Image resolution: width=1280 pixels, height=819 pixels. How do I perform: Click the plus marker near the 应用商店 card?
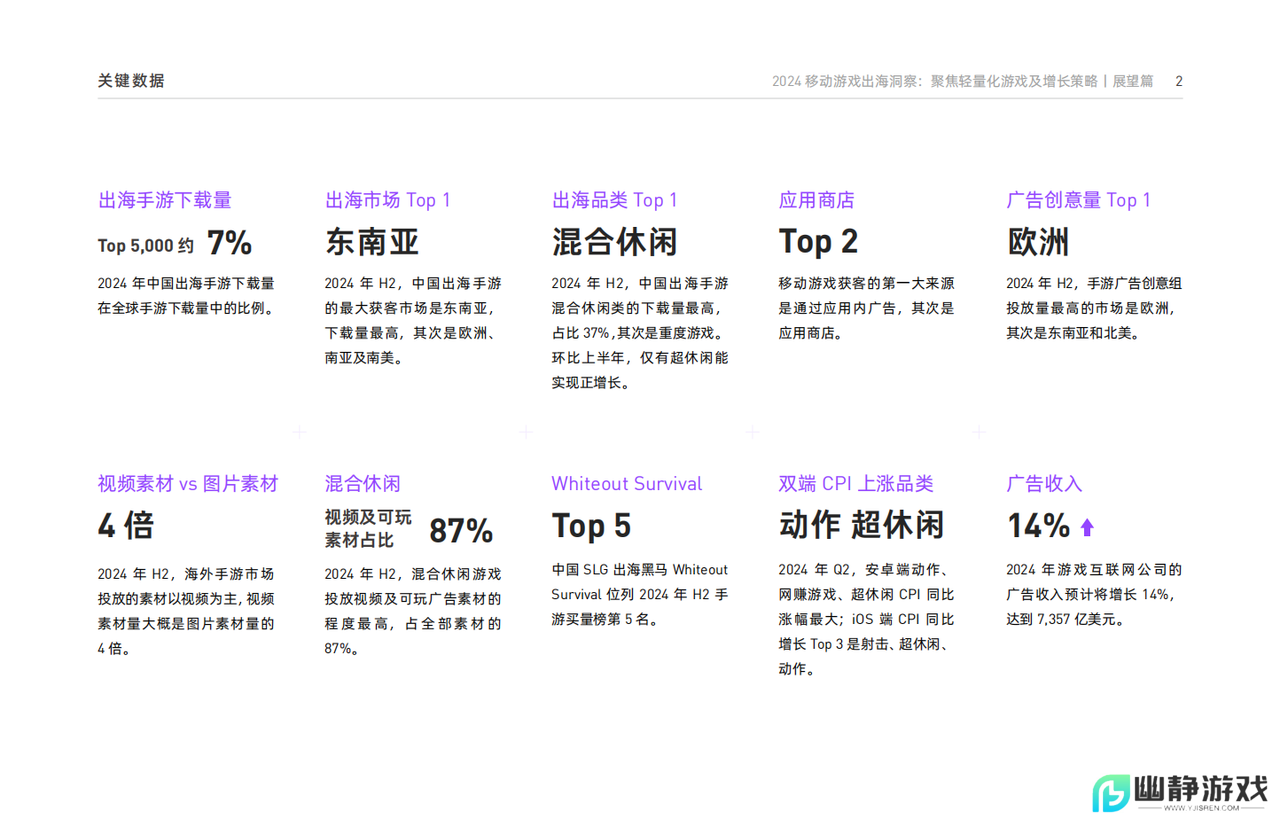pyautogui.click(x=752, y=432)
